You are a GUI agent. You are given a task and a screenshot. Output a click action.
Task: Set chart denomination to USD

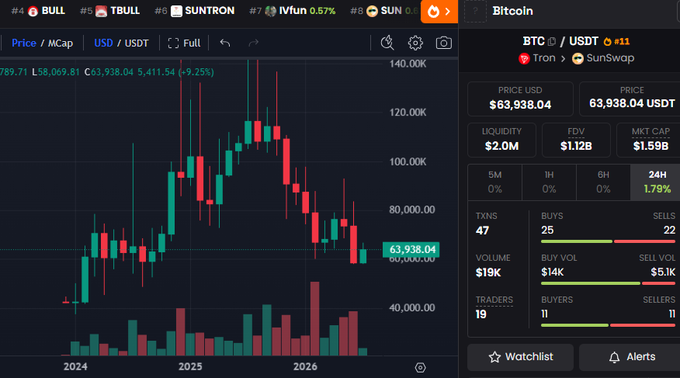click(x=103, y=43)
